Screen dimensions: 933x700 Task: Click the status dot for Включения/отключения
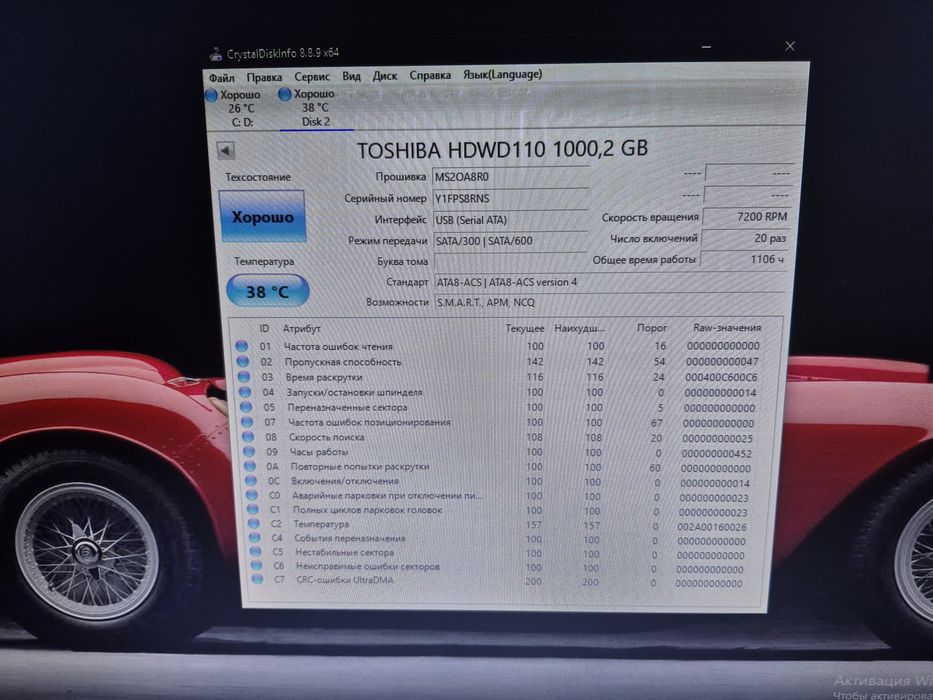pos(251,481)
